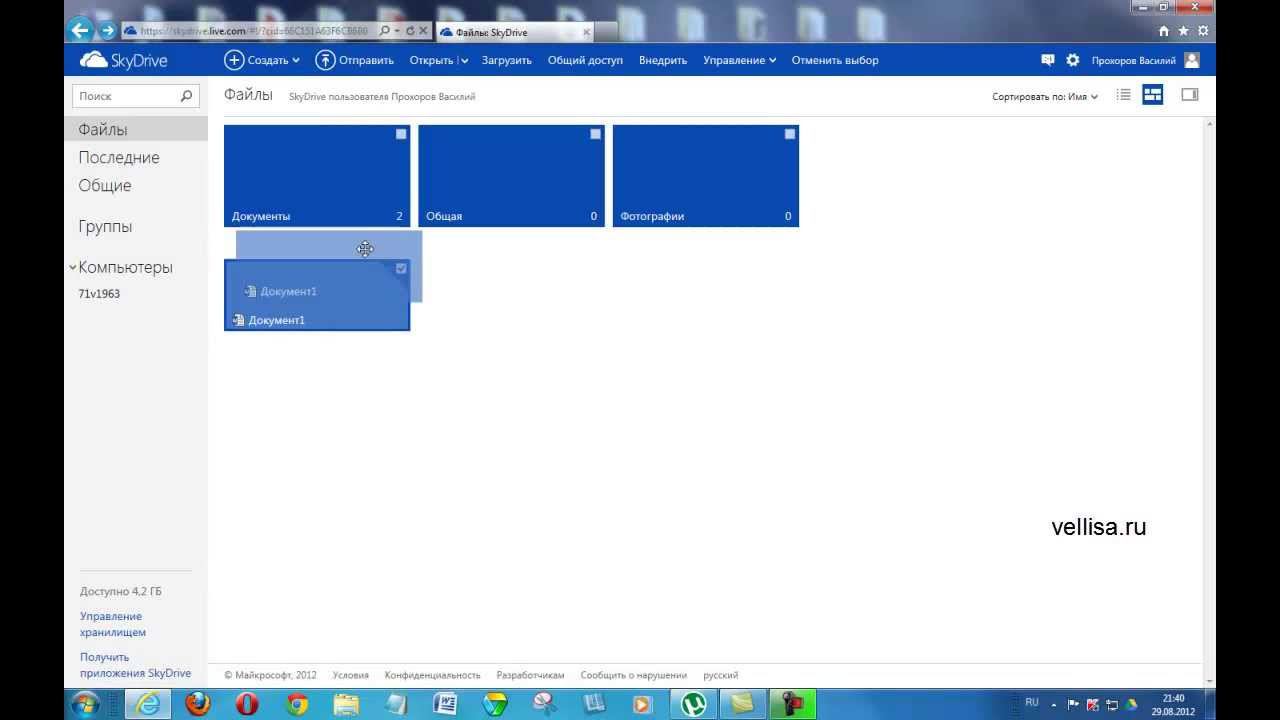
Task: Launch Opera from the taskbar
Action: point(247,704)
